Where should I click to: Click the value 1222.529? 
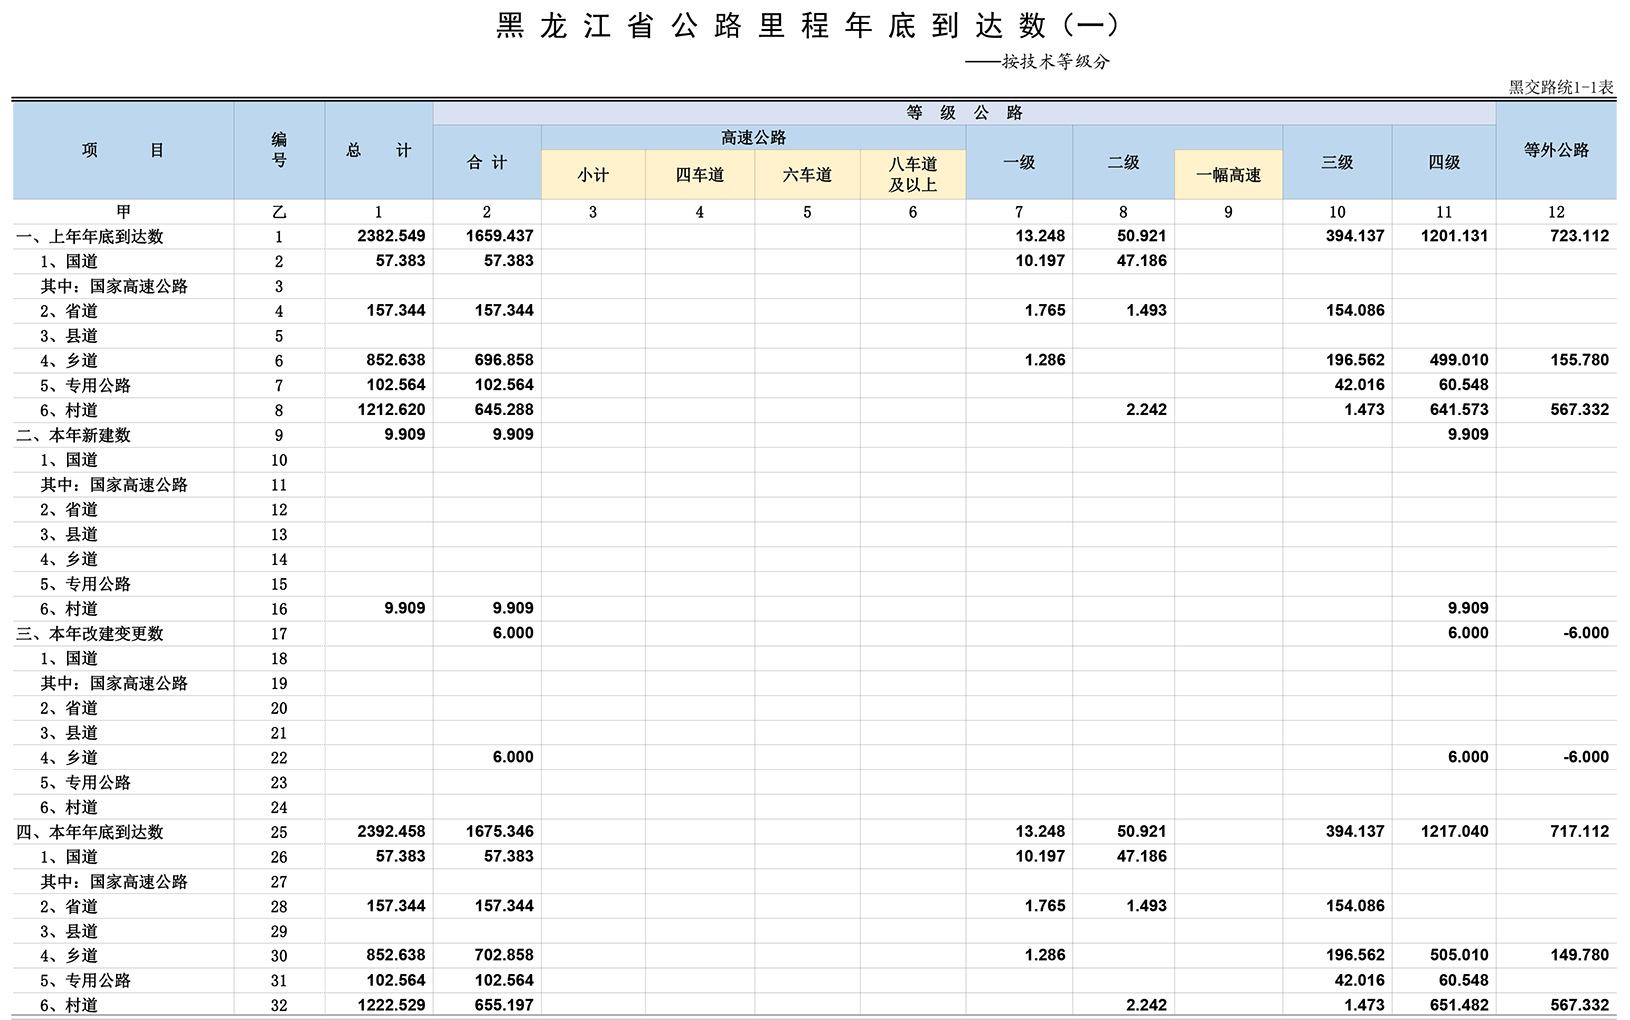pyautogui.click(x=391, y=1005)
